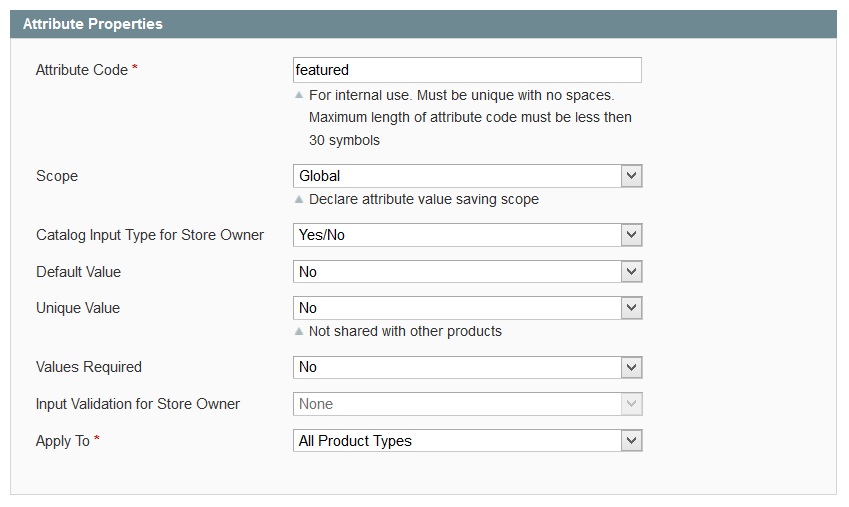The height and width of the screenshot is (507, 849).
Task: Click the hint triangle beside 'Declare attribute value saving scope'
Action: click(299, 199)
